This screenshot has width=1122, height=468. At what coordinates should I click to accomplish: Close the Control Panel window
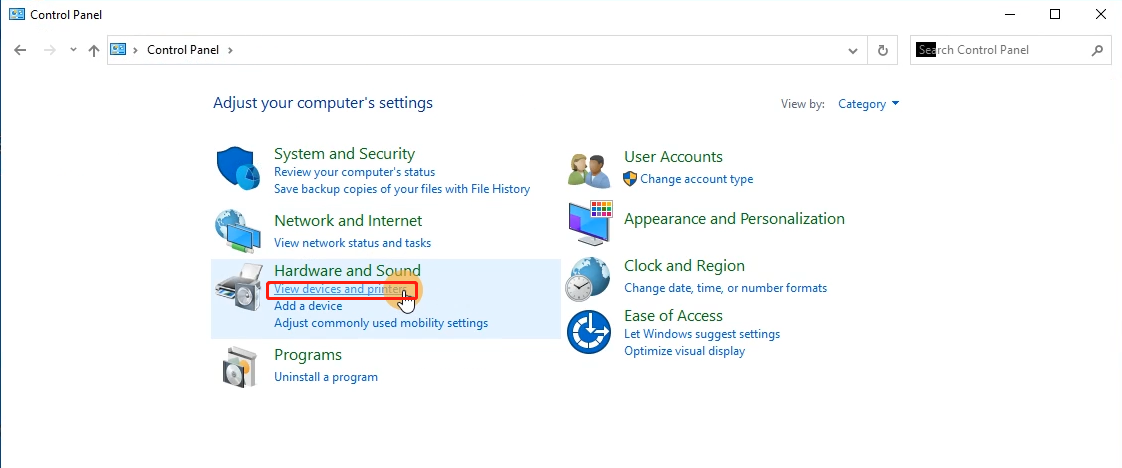pos(1101,14)
